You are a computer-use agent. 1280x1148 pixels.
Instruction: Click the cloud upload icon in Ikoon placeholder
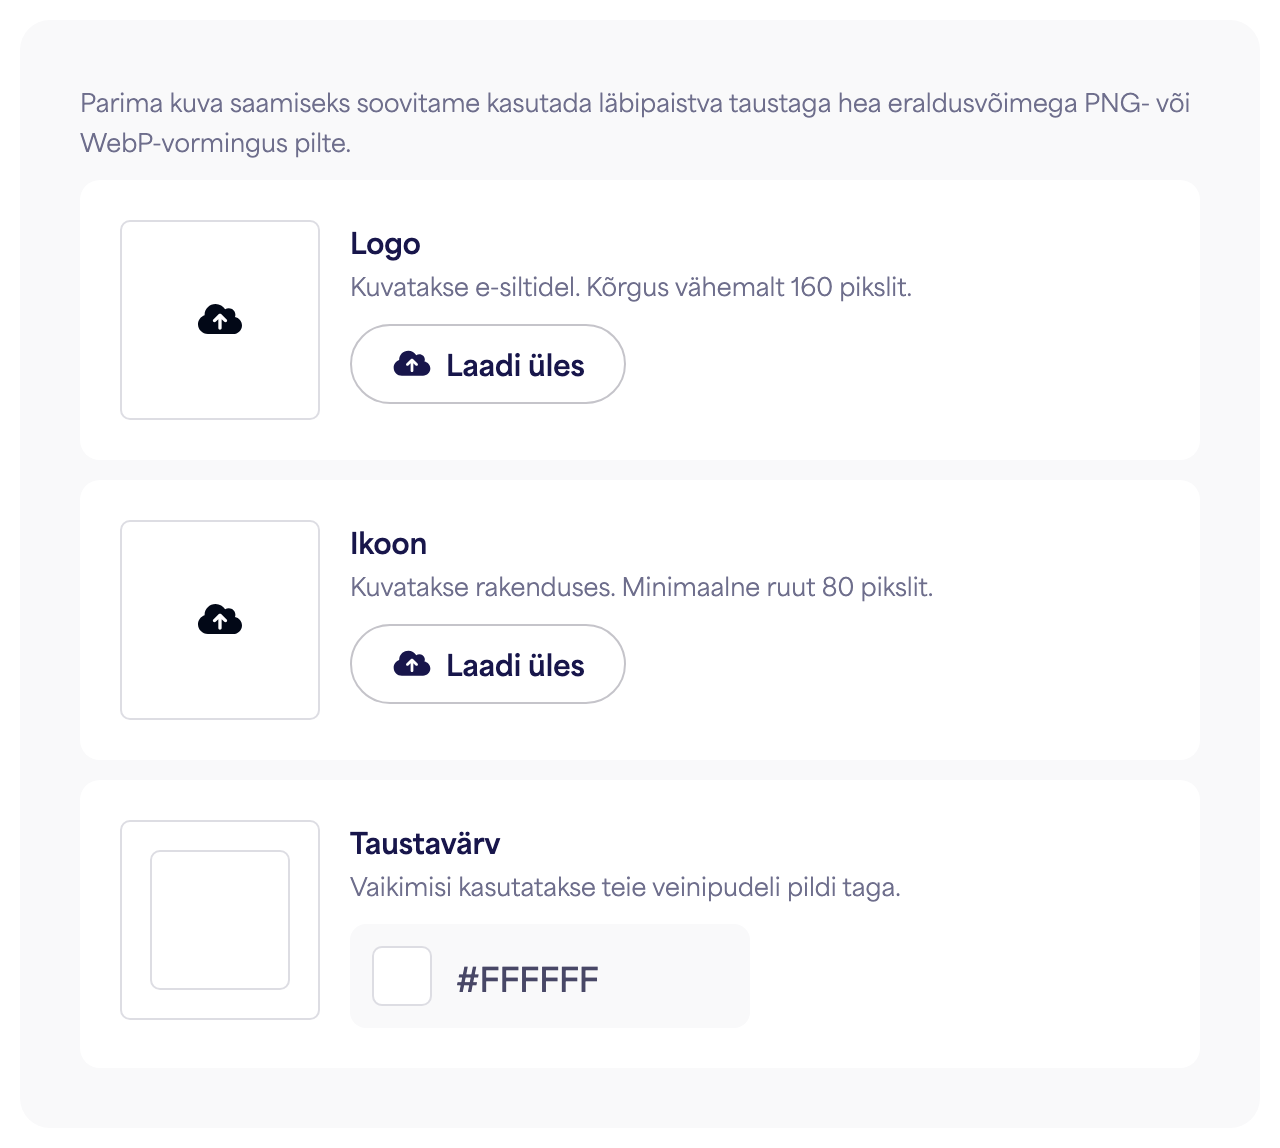(220, 620)
